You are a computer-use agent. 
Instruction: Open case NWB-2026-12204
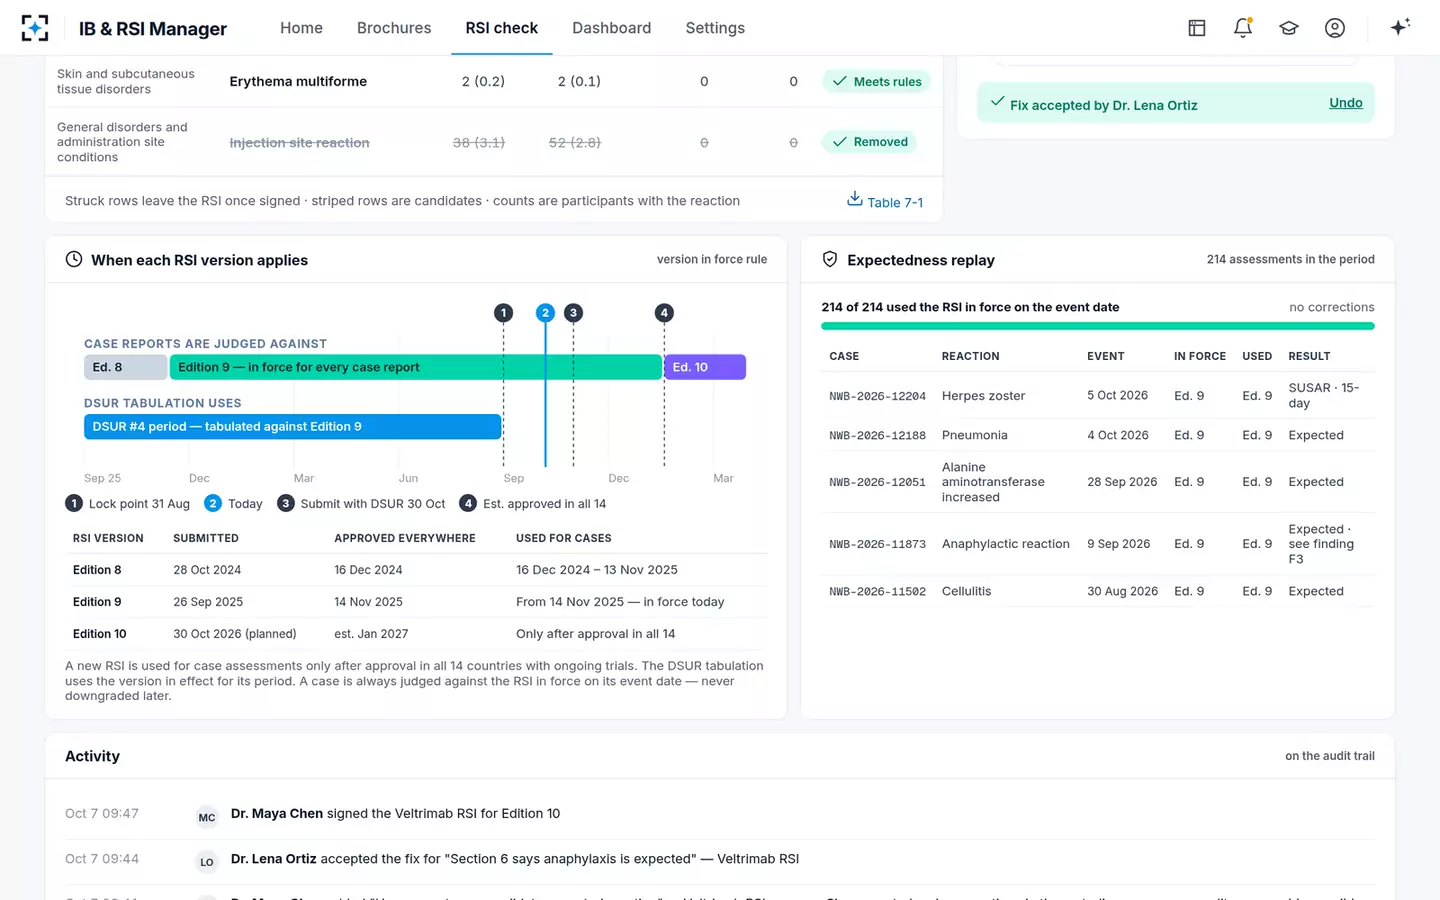point(877,396)
